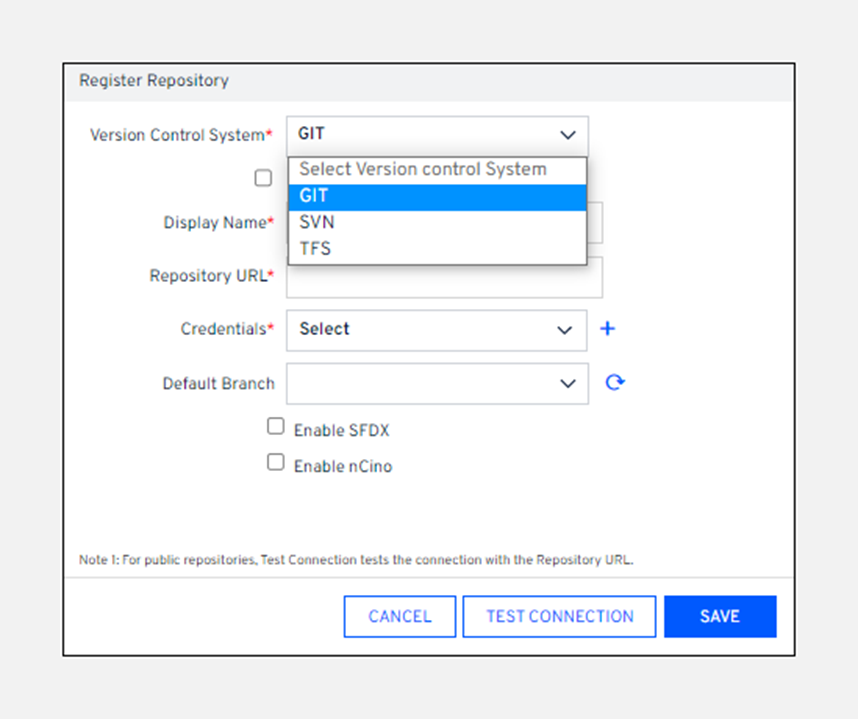This screenshot has height=719, width=858.
Task: Expand the Default Branch dropdown
Action: (x=436, y=383)
